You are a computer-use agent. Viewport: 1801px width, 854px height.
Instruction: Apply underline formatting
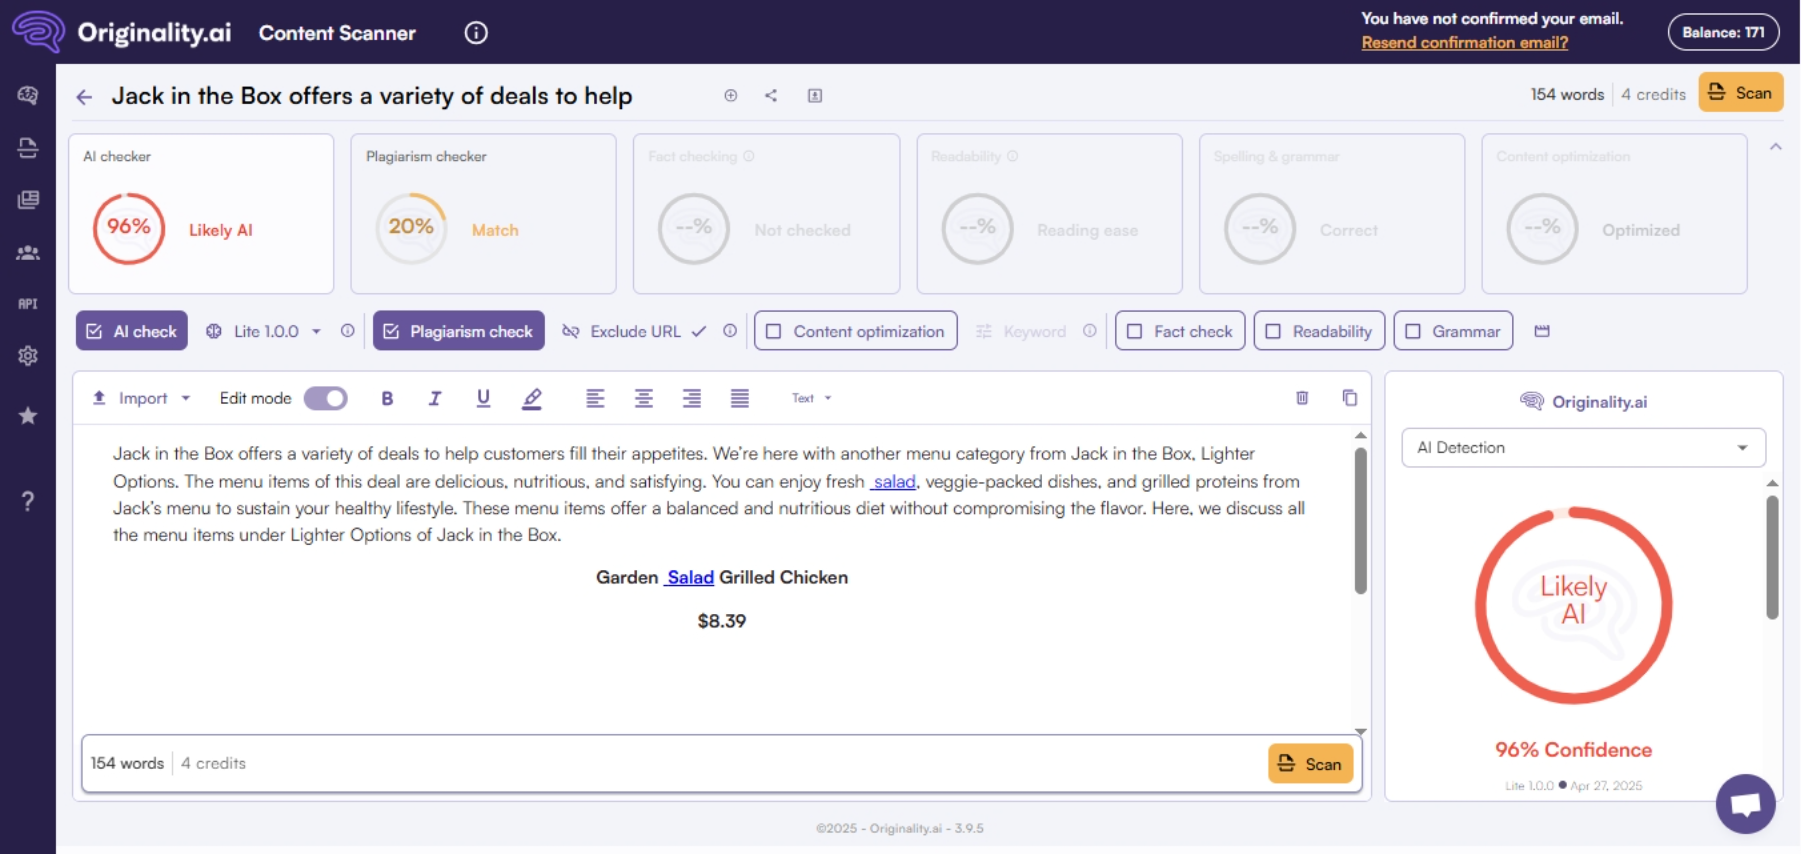click(x=483, y=398)
